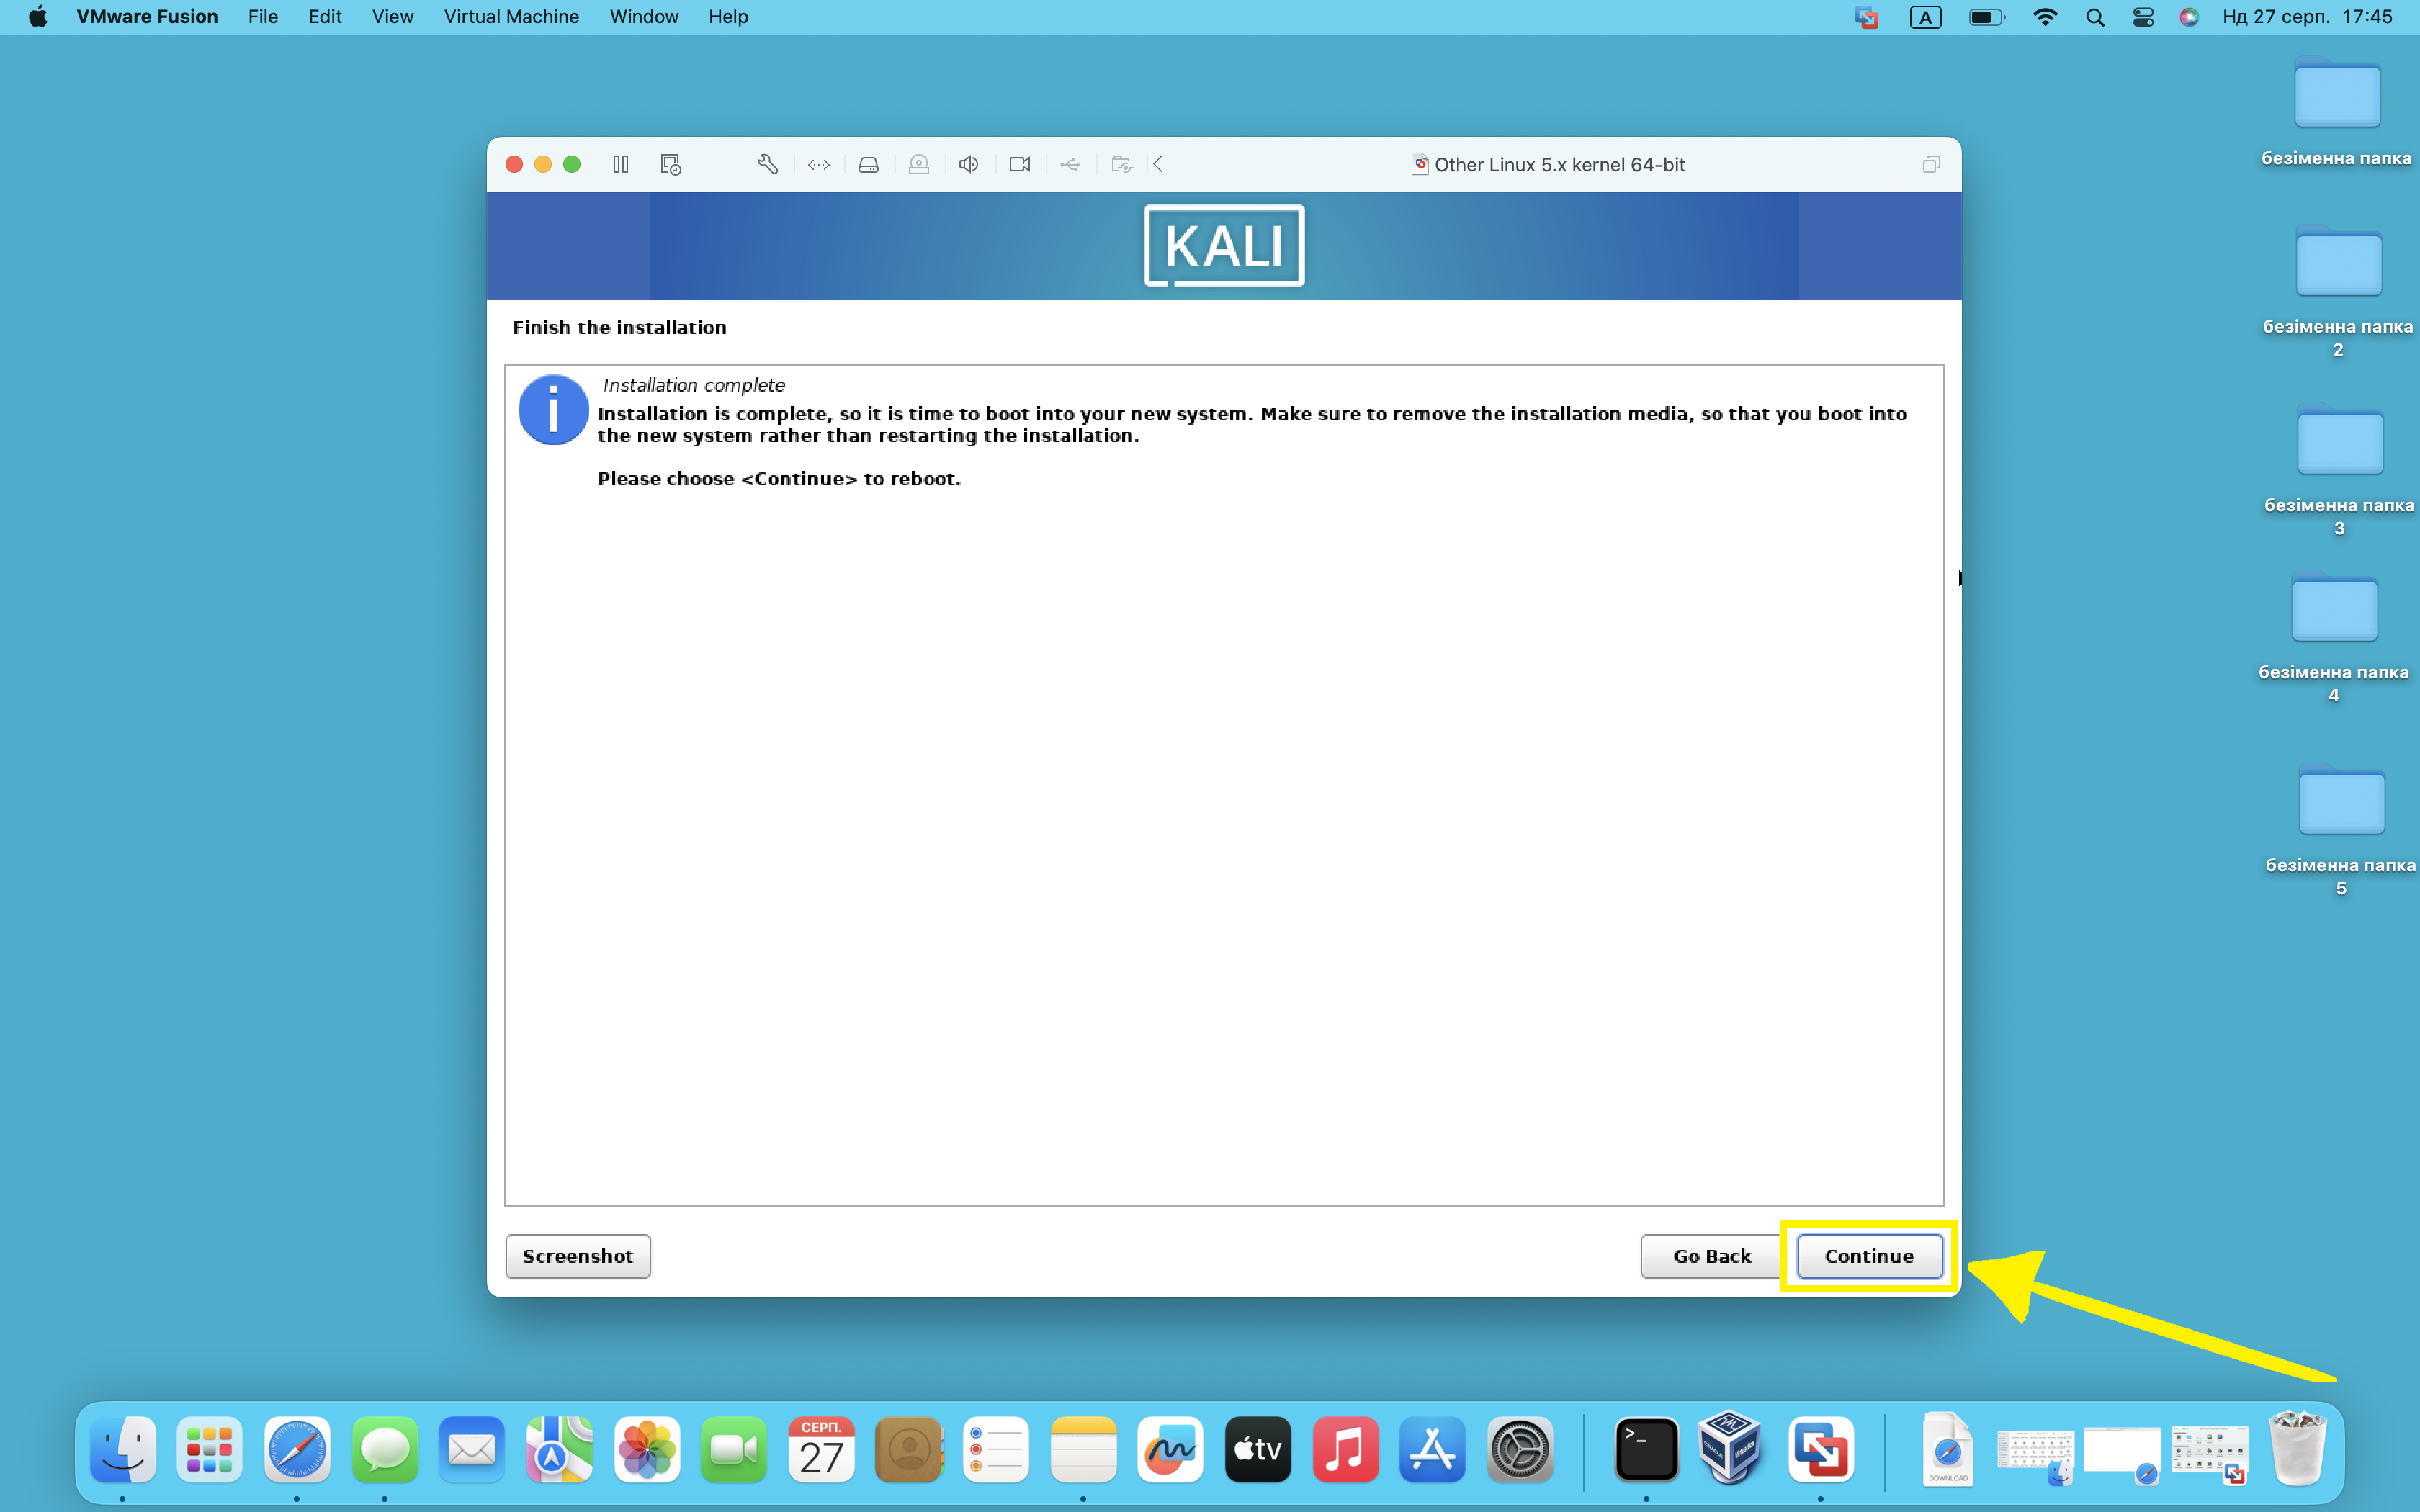Open Reminders from the Dock
Screen dimensions: 2420x1512
pos(996,1449)
